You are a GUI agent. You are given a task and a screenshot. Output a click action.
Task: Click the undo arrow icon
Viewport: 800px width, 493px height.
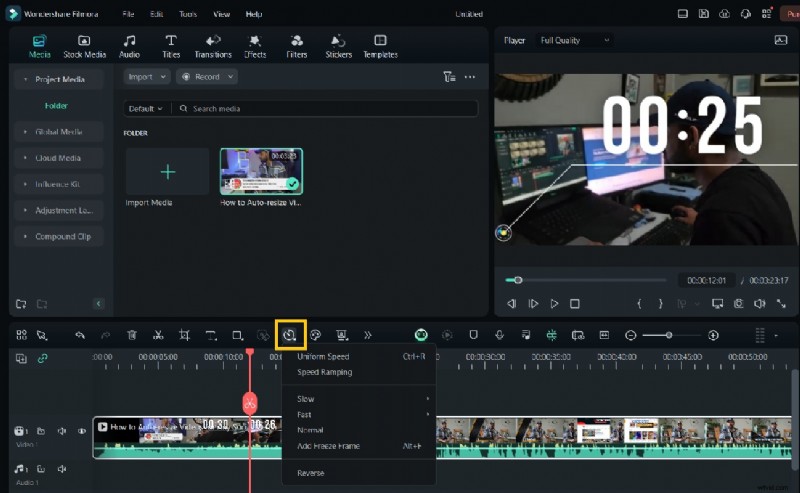(80, 335)
